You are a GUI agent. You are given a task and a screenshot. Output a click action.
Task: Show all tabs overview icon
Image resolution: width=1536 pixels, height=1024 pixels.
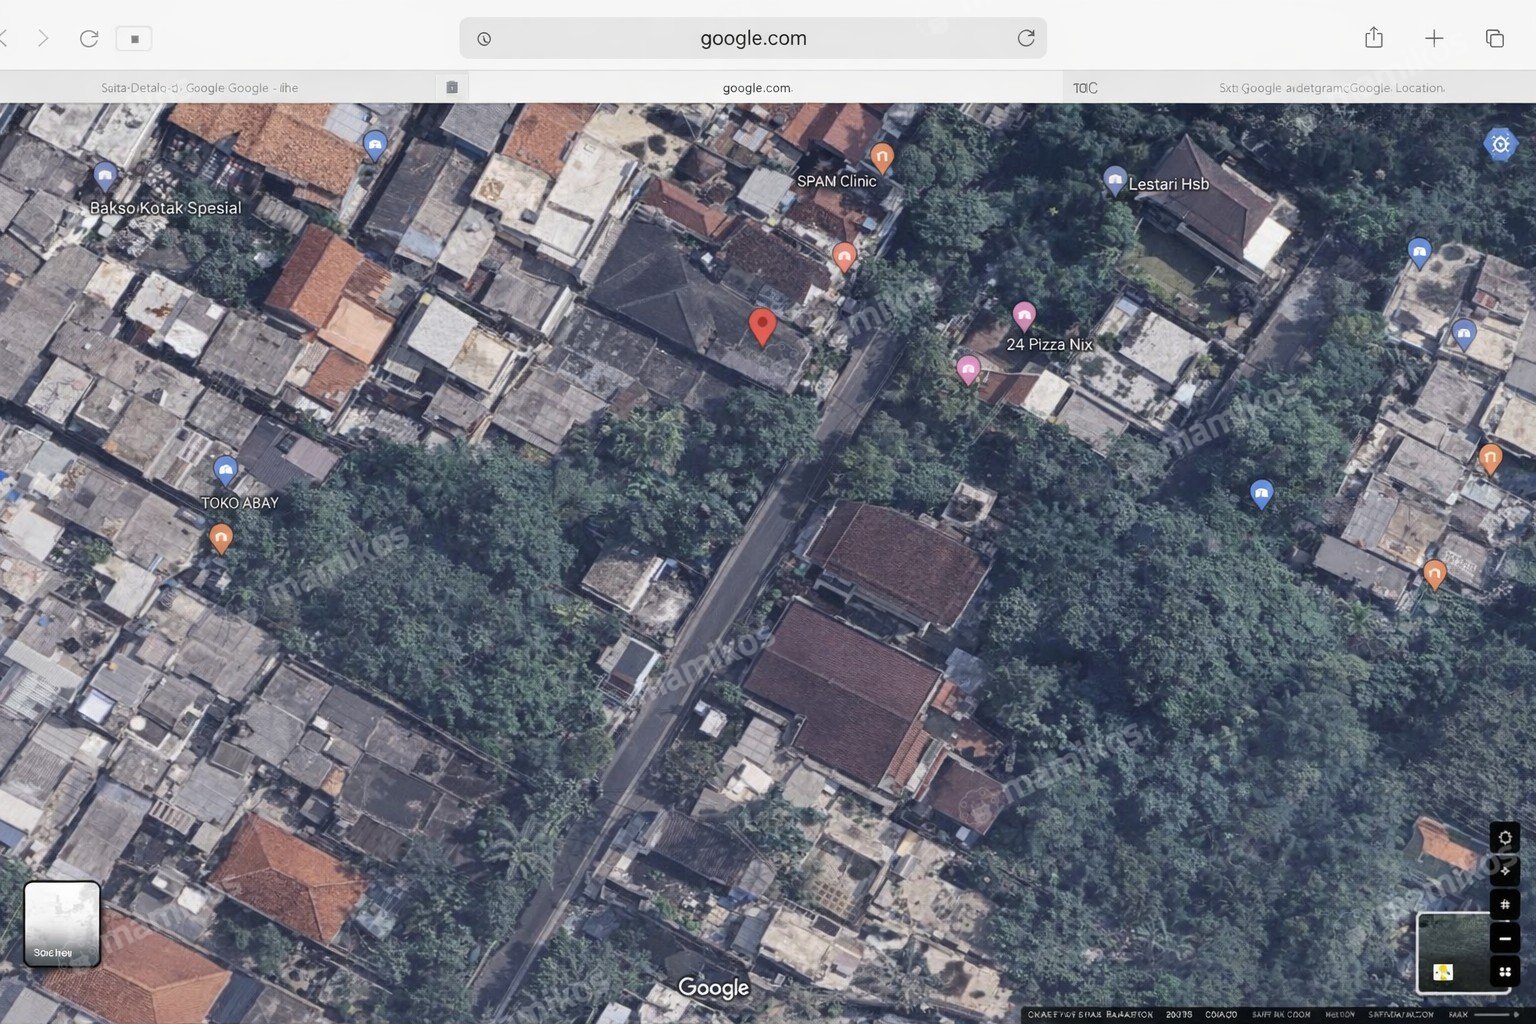click(1495, 38)
